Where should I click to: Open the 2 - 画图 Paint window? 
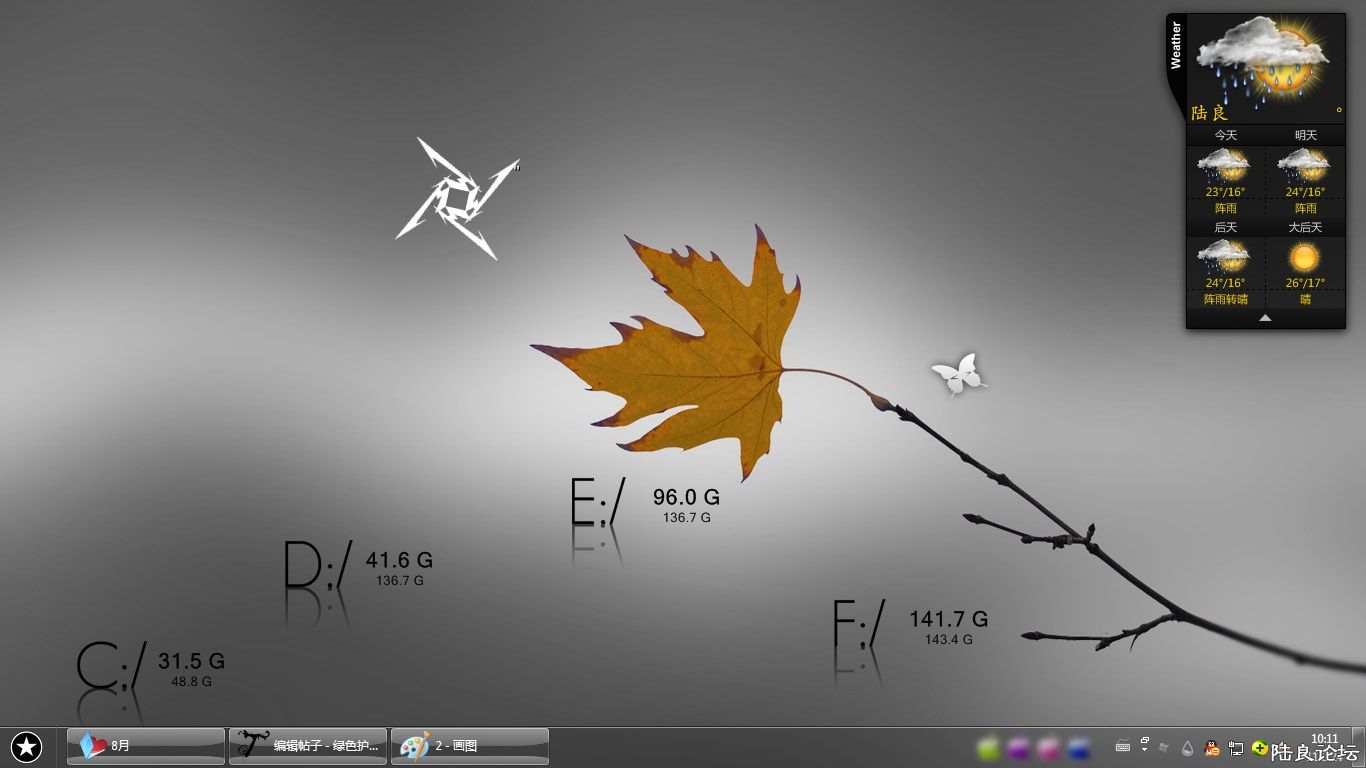pos(469,746)
